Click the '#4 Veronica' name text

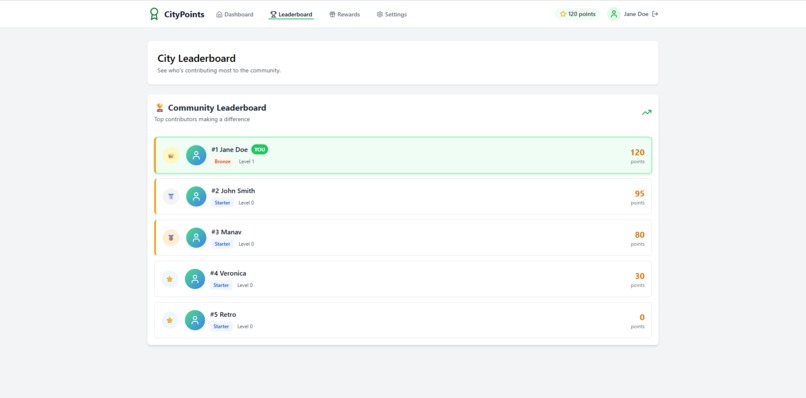(x=228, y=273)
